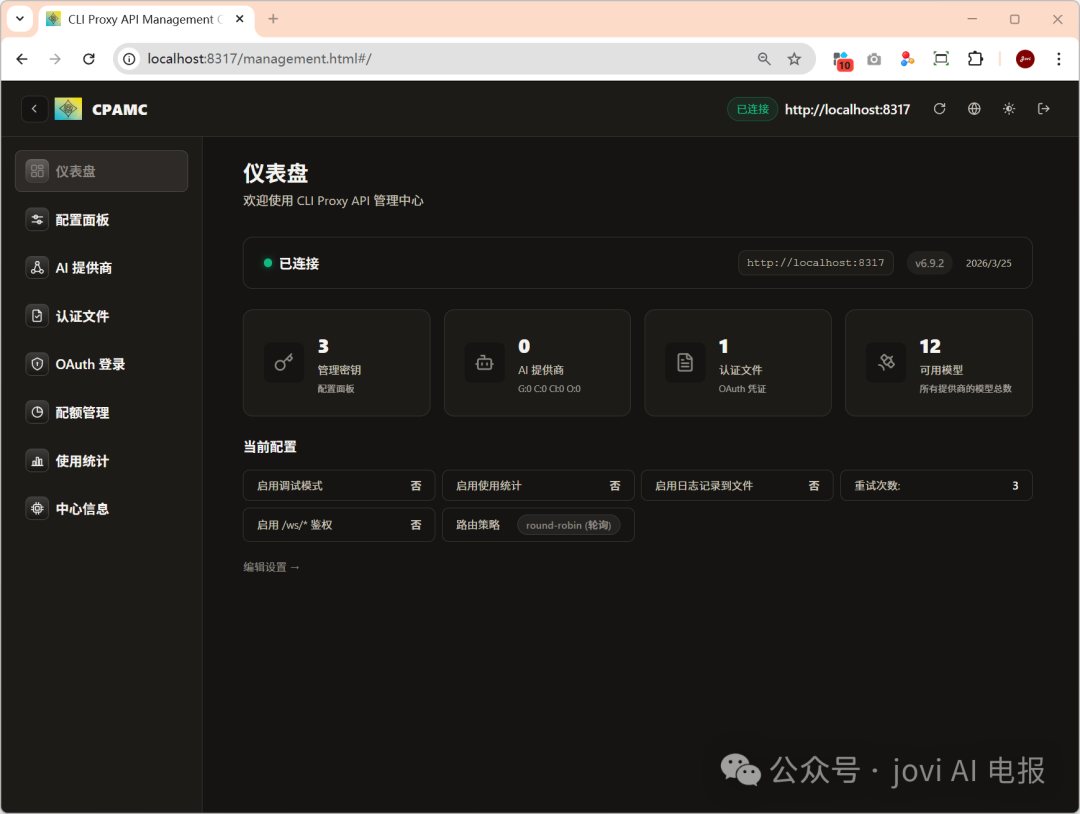Image resolution: width=1080 pixels, height=814 pixels.
Task: Open the tab search dropdown arrow
Action: [20, 19]
